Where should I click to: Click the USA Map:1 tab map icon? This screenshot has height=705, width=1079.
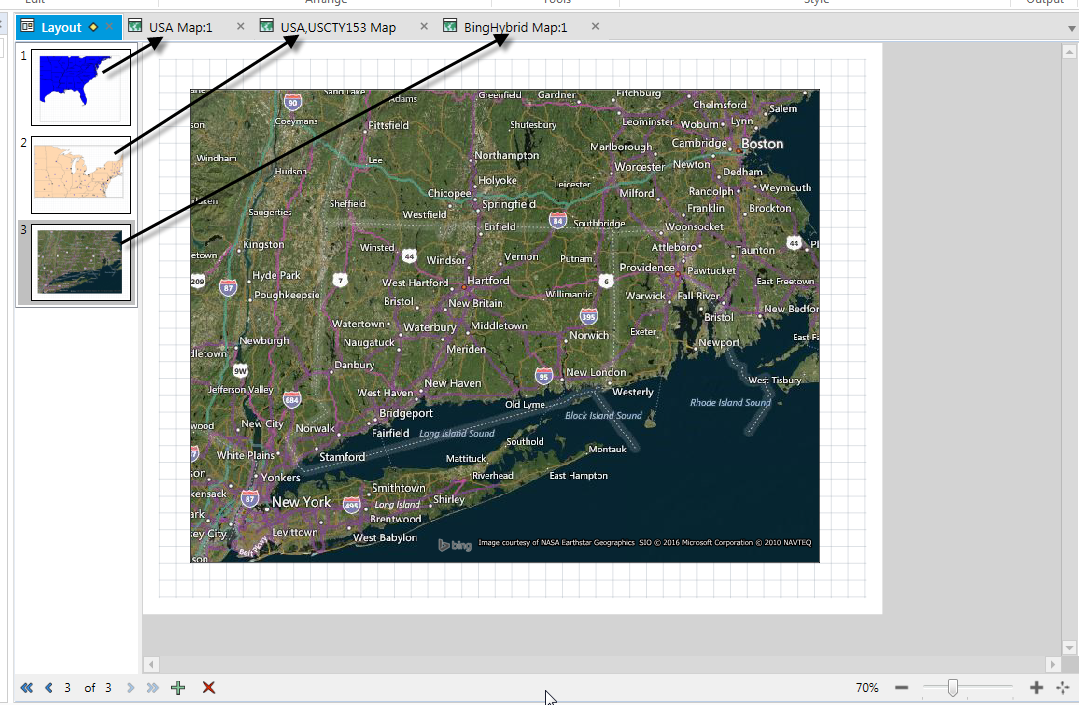tap(136, 26)
